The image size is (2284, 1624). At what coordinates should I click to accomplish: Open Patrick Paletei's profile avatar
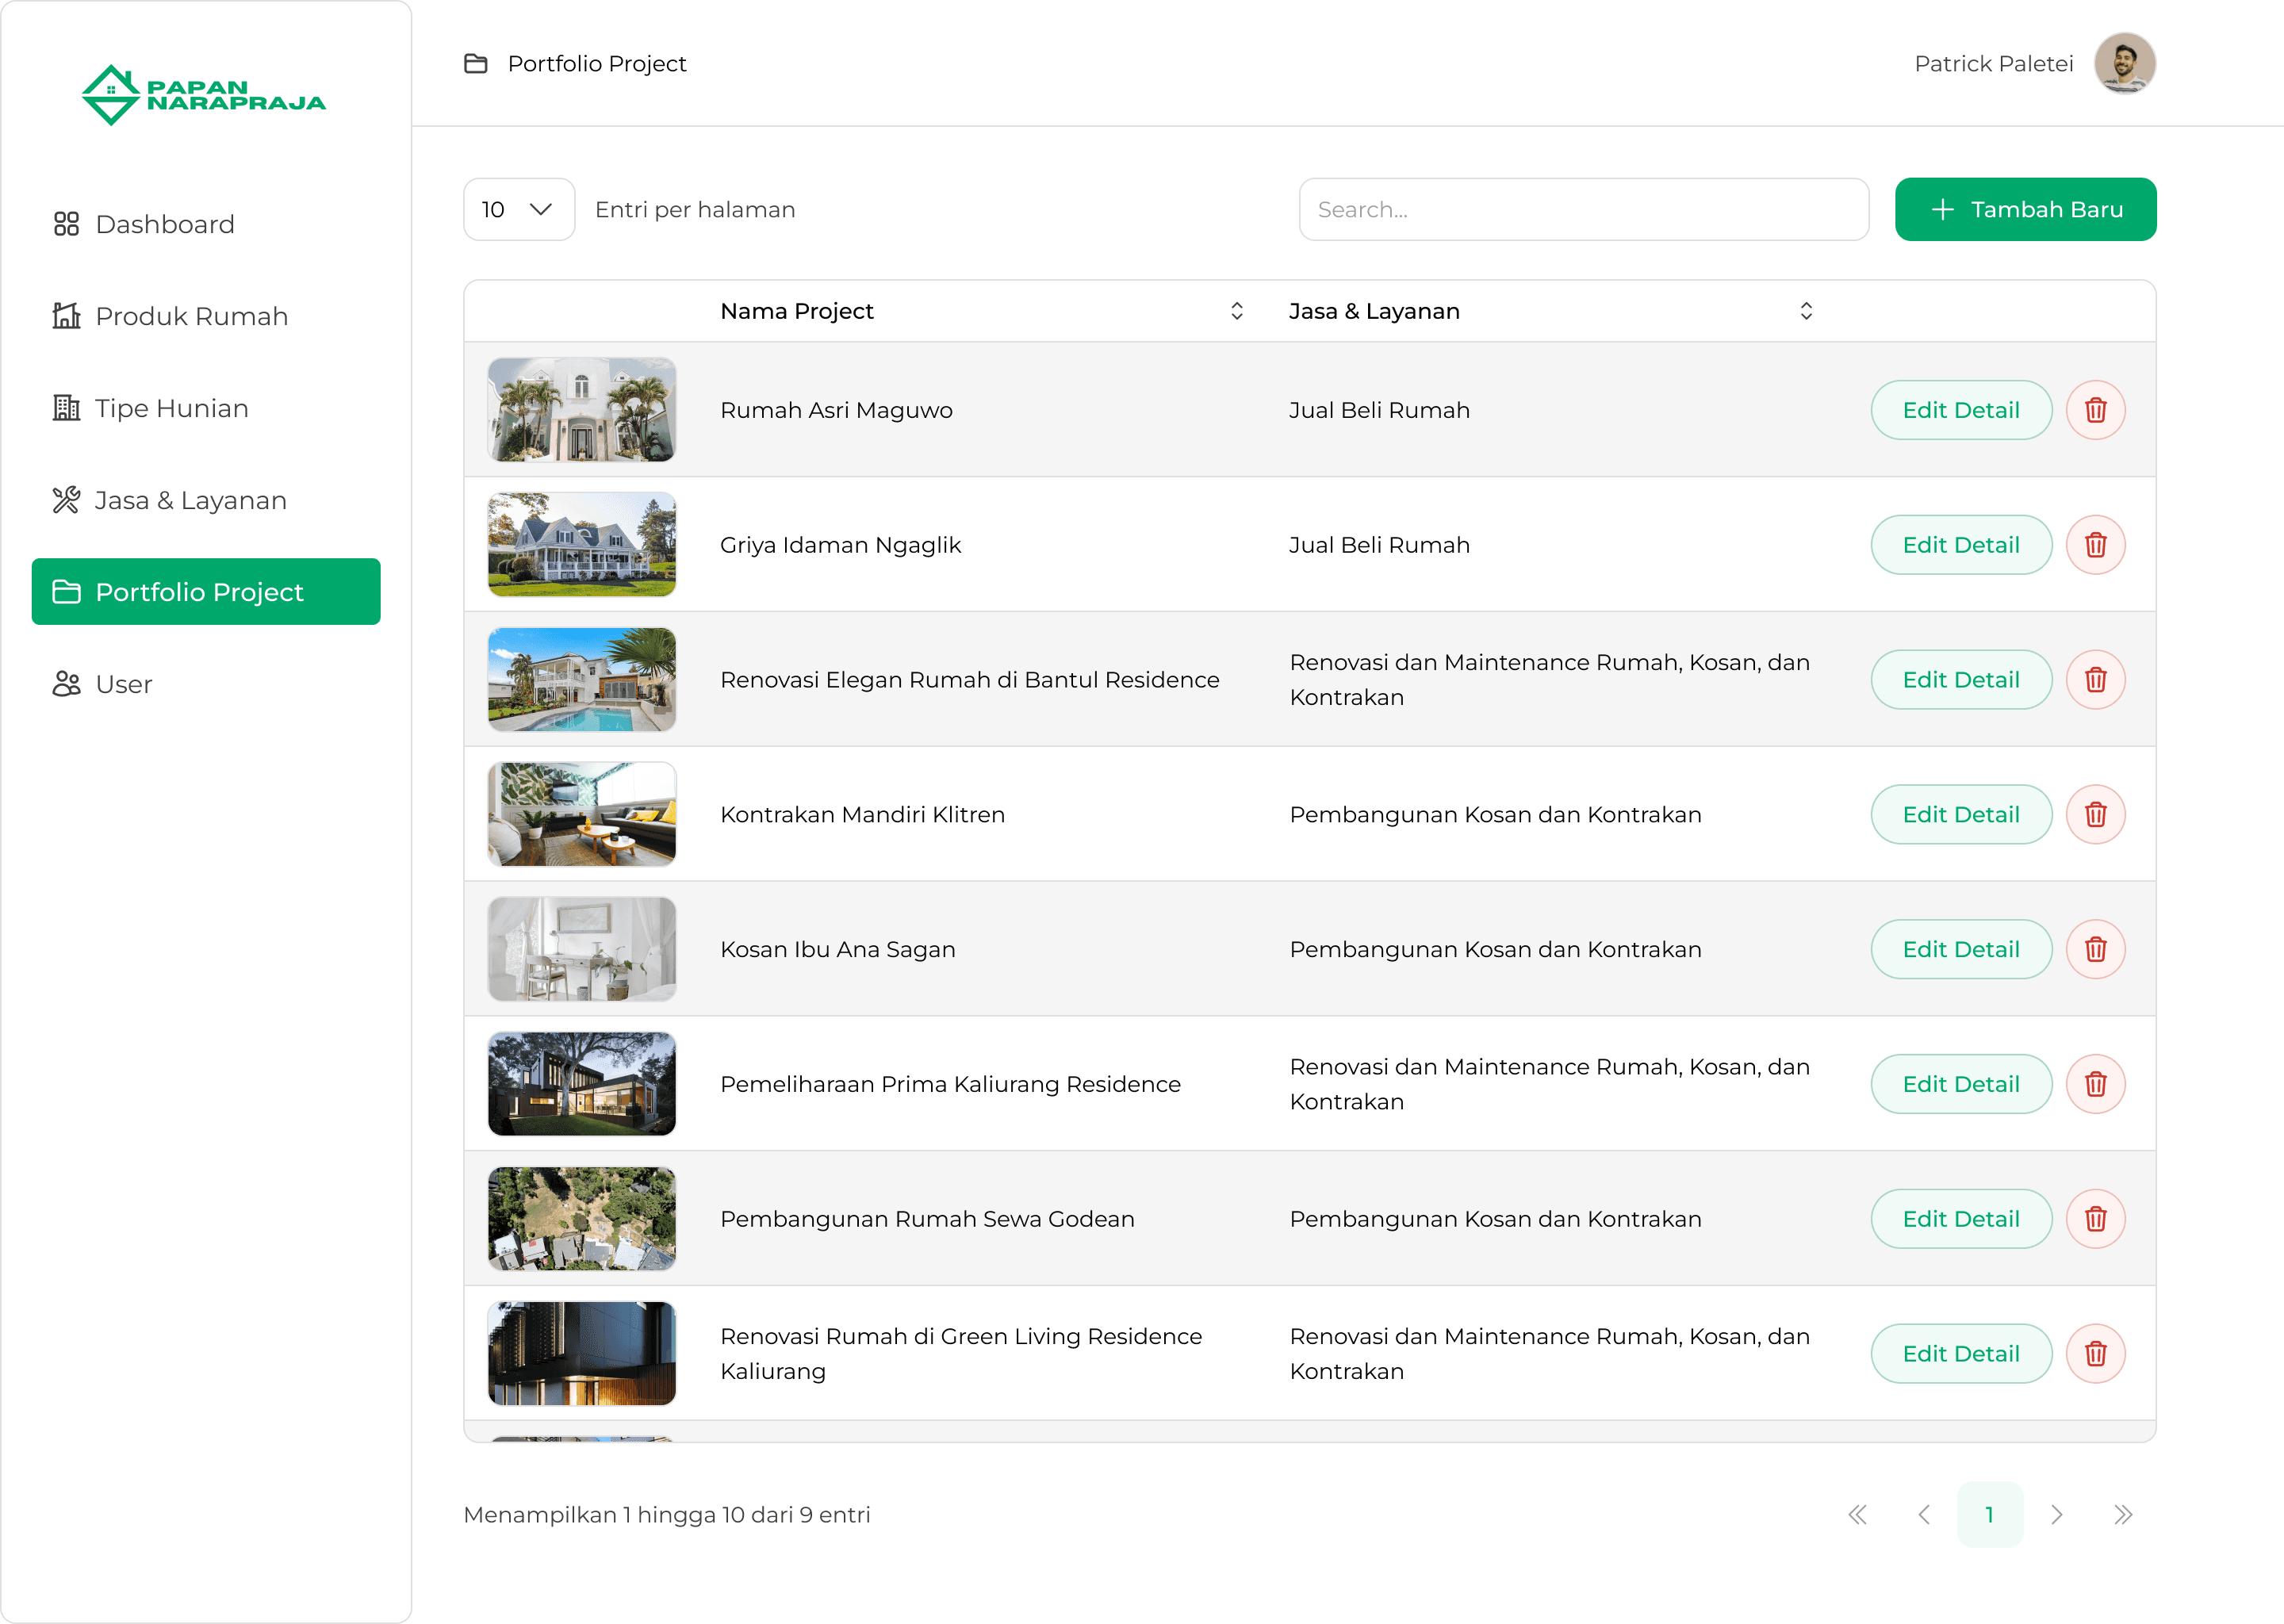(x=2124, y=63)
